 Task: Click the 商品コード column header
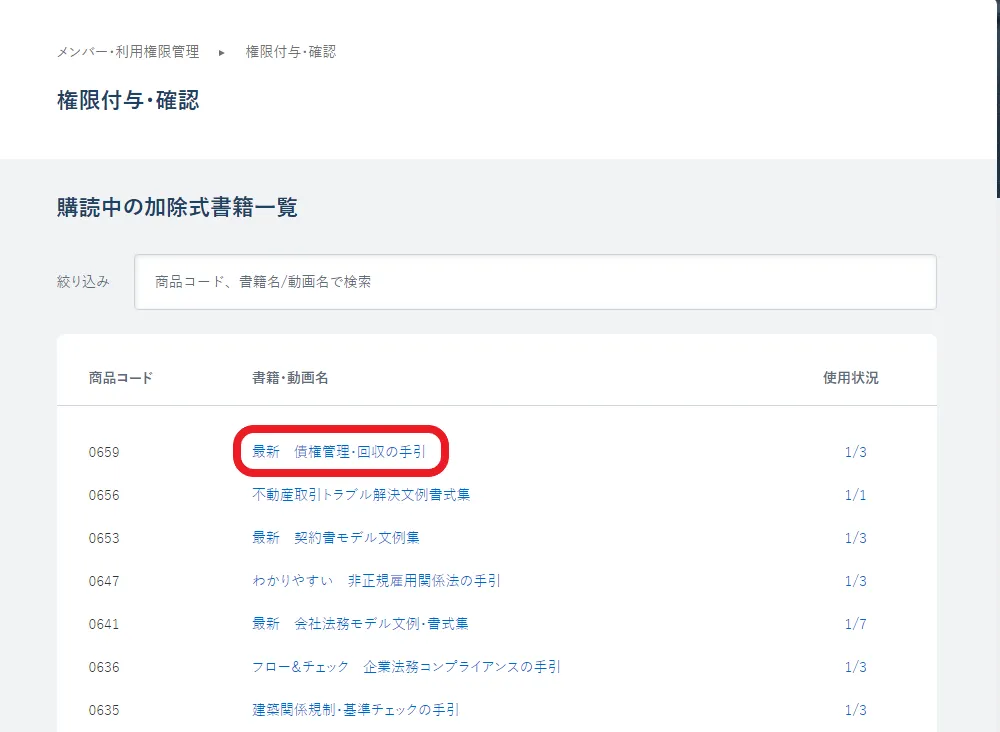[x=121, y=378]
